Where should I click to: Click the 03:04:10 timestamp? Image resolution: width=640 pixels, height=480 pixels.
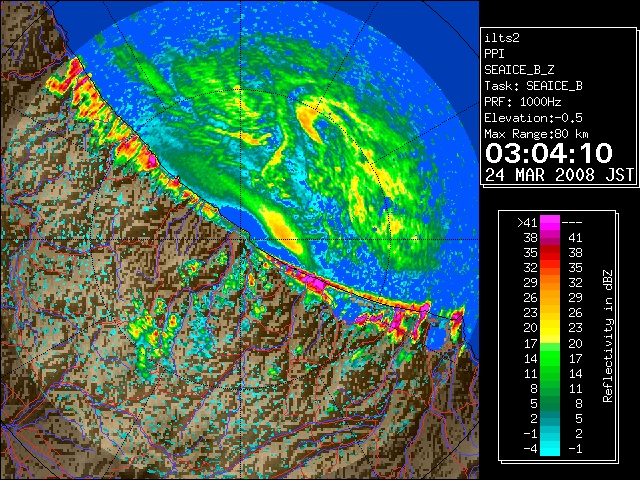click(549, 153)
